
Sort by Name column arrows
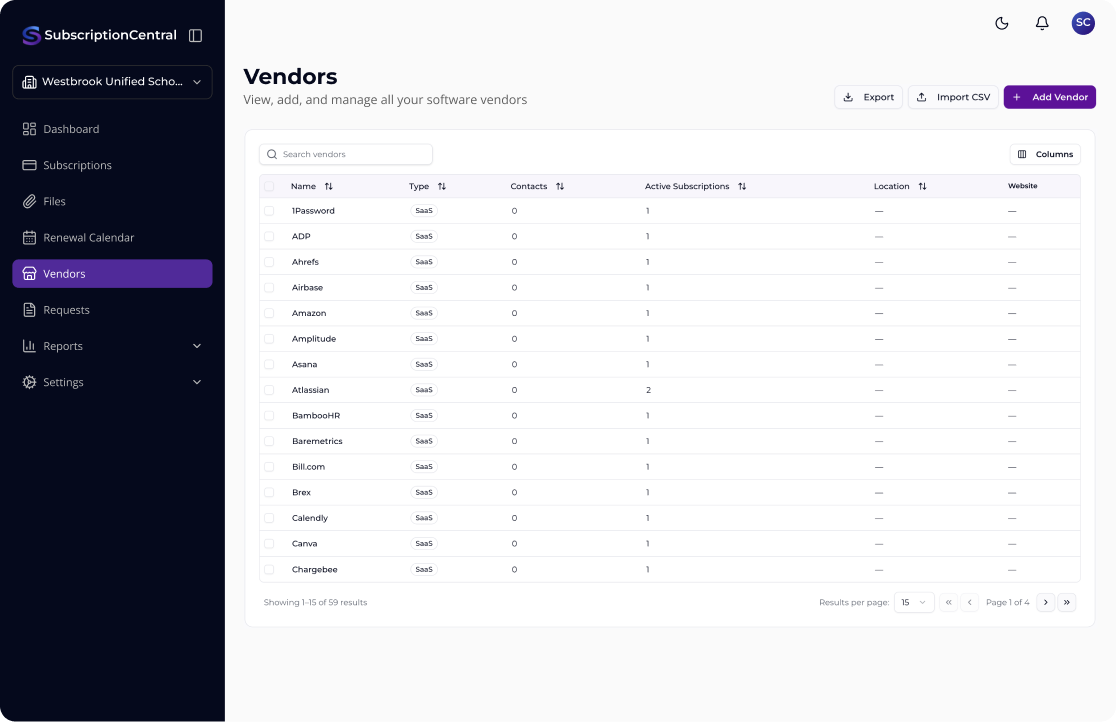[328, 187]
